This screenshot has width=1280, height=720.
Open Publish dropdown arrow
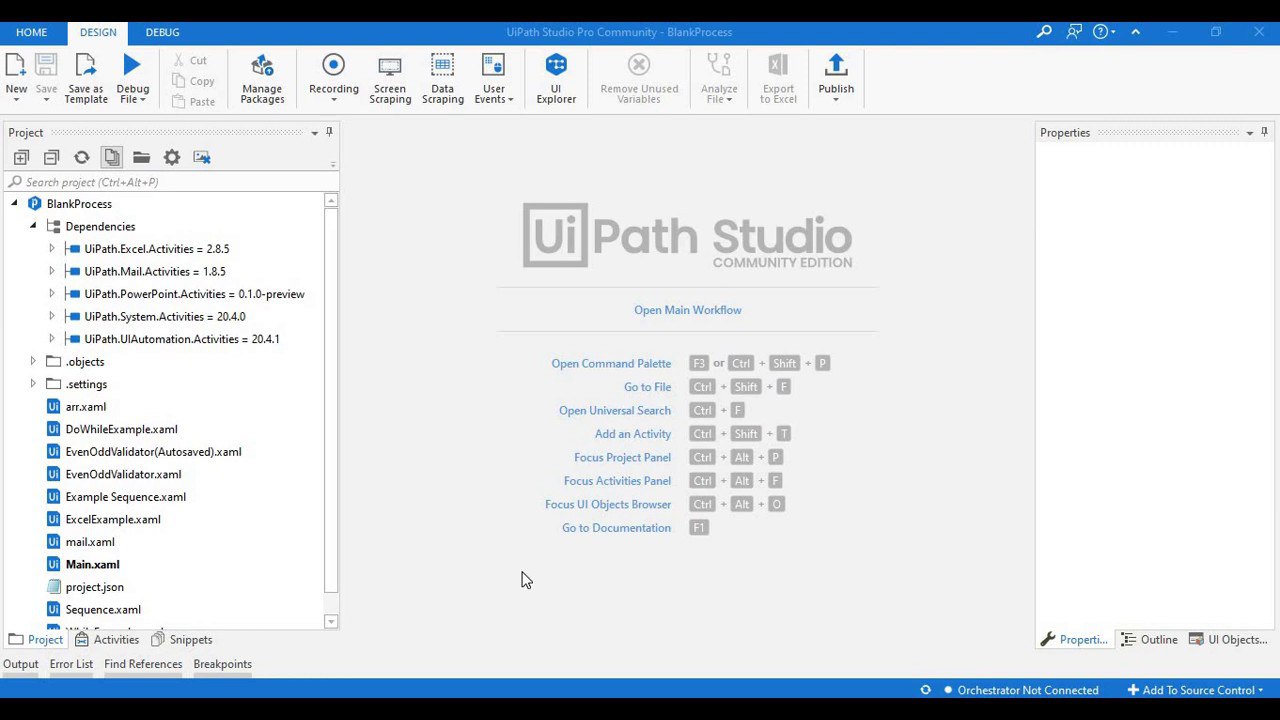coord(836,100)
